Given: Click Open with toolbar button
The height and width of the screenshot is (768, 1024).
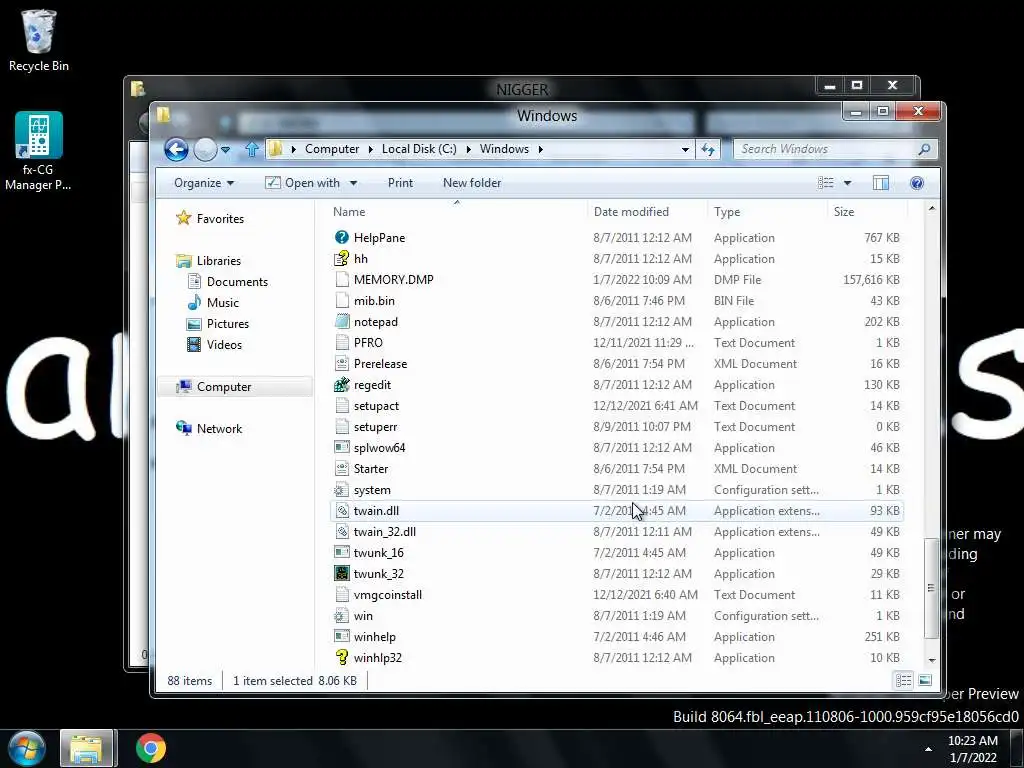Looking at the screenshot, I should click(304, 183).
